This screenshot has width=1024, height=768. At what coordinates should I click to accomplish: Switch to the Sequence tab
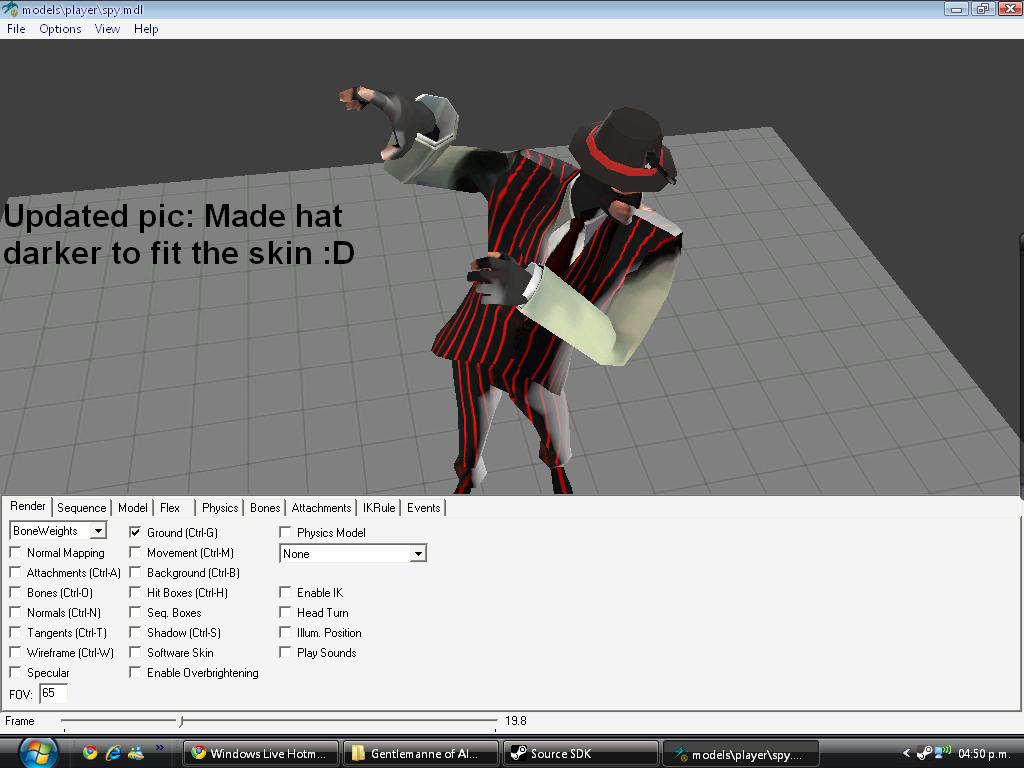coord(81,508)
